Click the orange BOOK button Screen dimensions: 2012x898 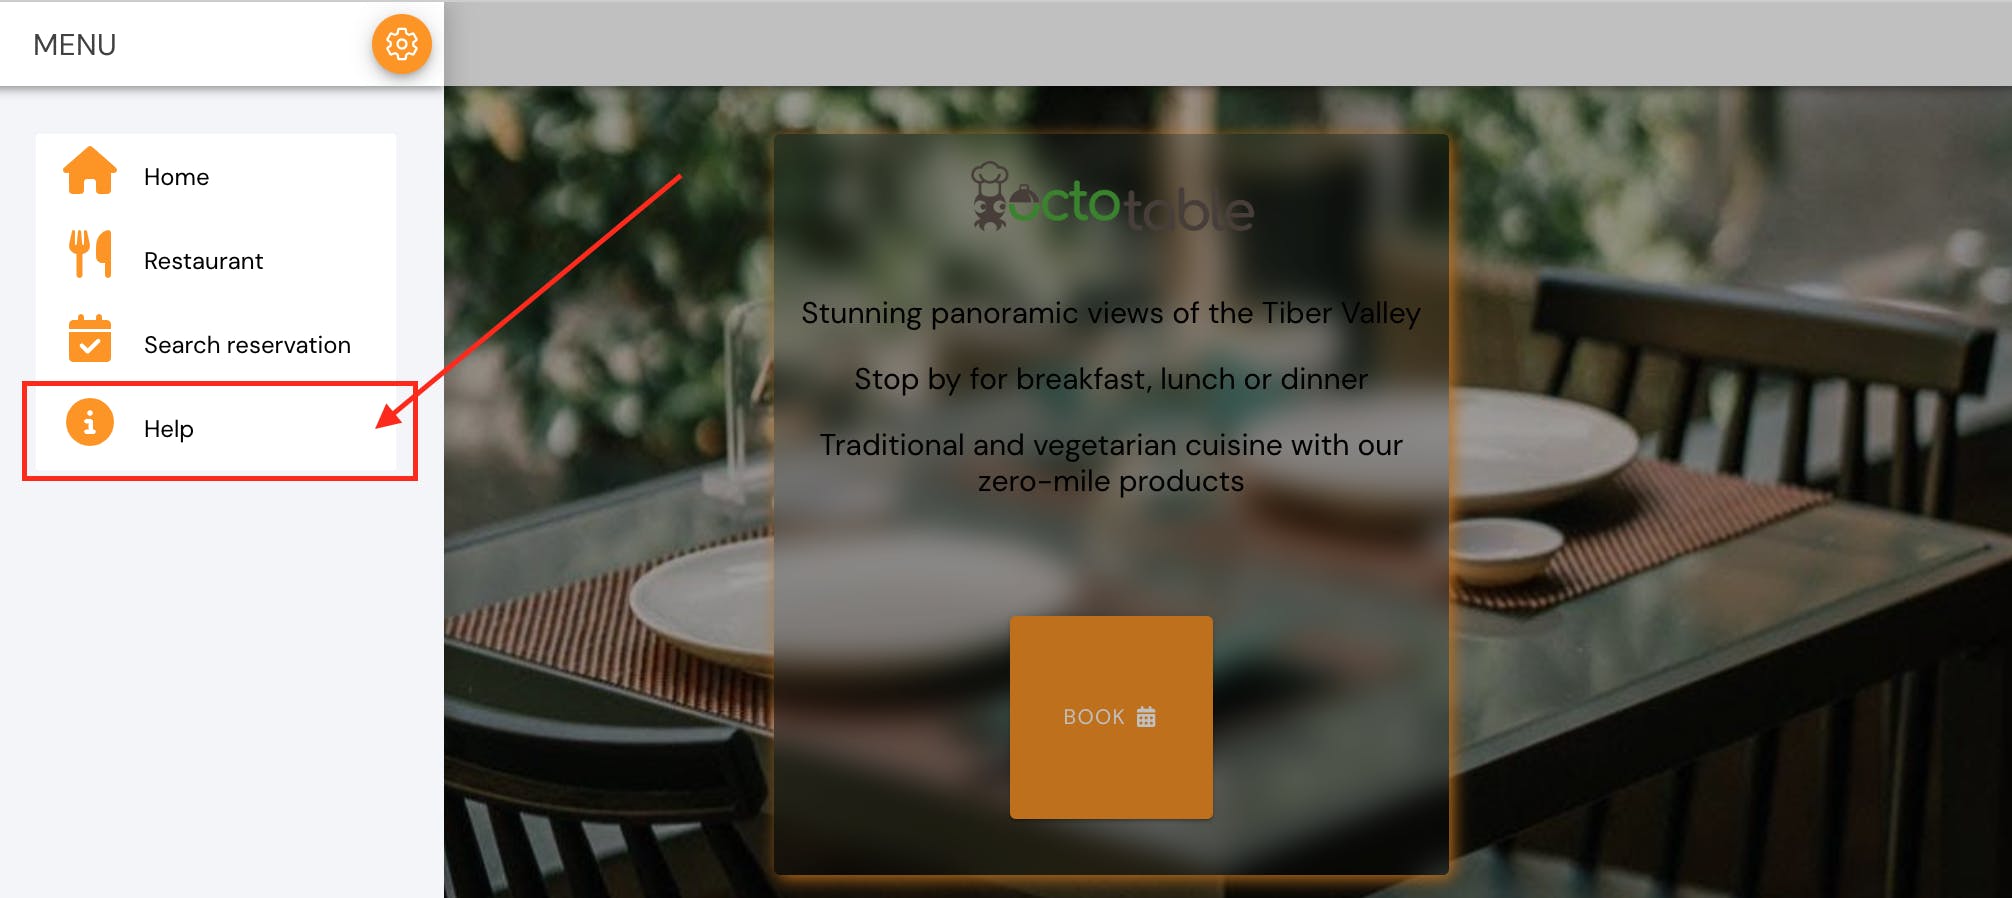coord(1111,717)
